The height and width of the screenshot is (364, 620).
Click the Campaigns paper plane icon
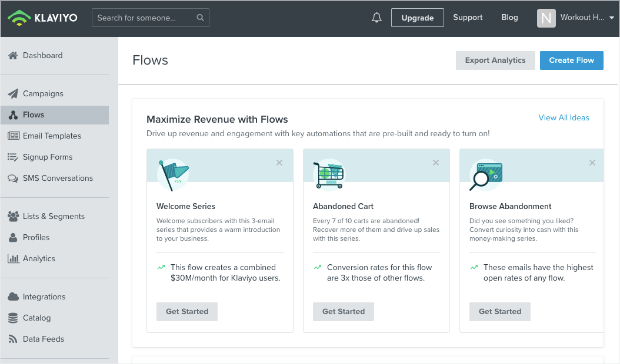[x=13, y=94]
